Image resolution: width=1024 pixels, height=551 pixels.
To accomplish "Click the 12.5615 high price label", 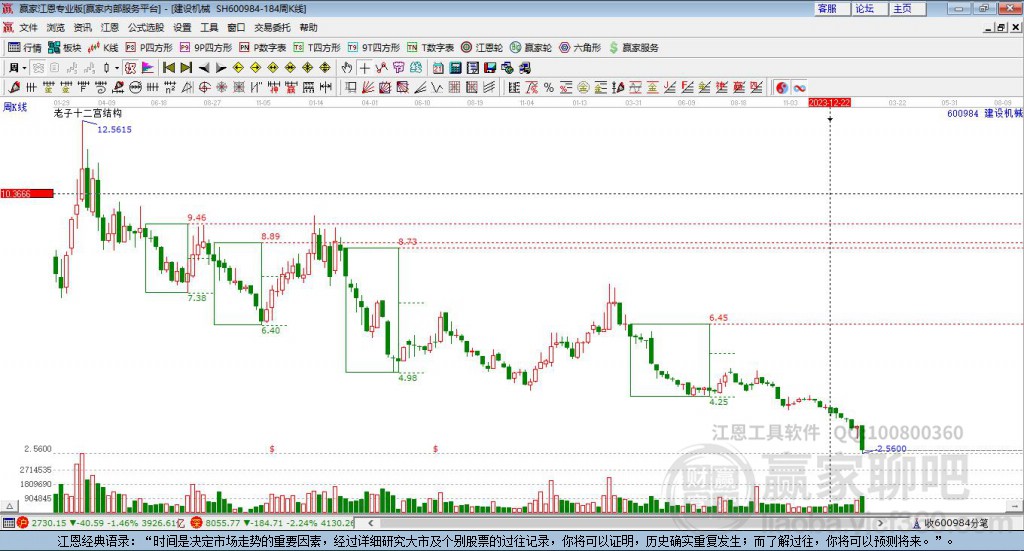I will [114, 129].
